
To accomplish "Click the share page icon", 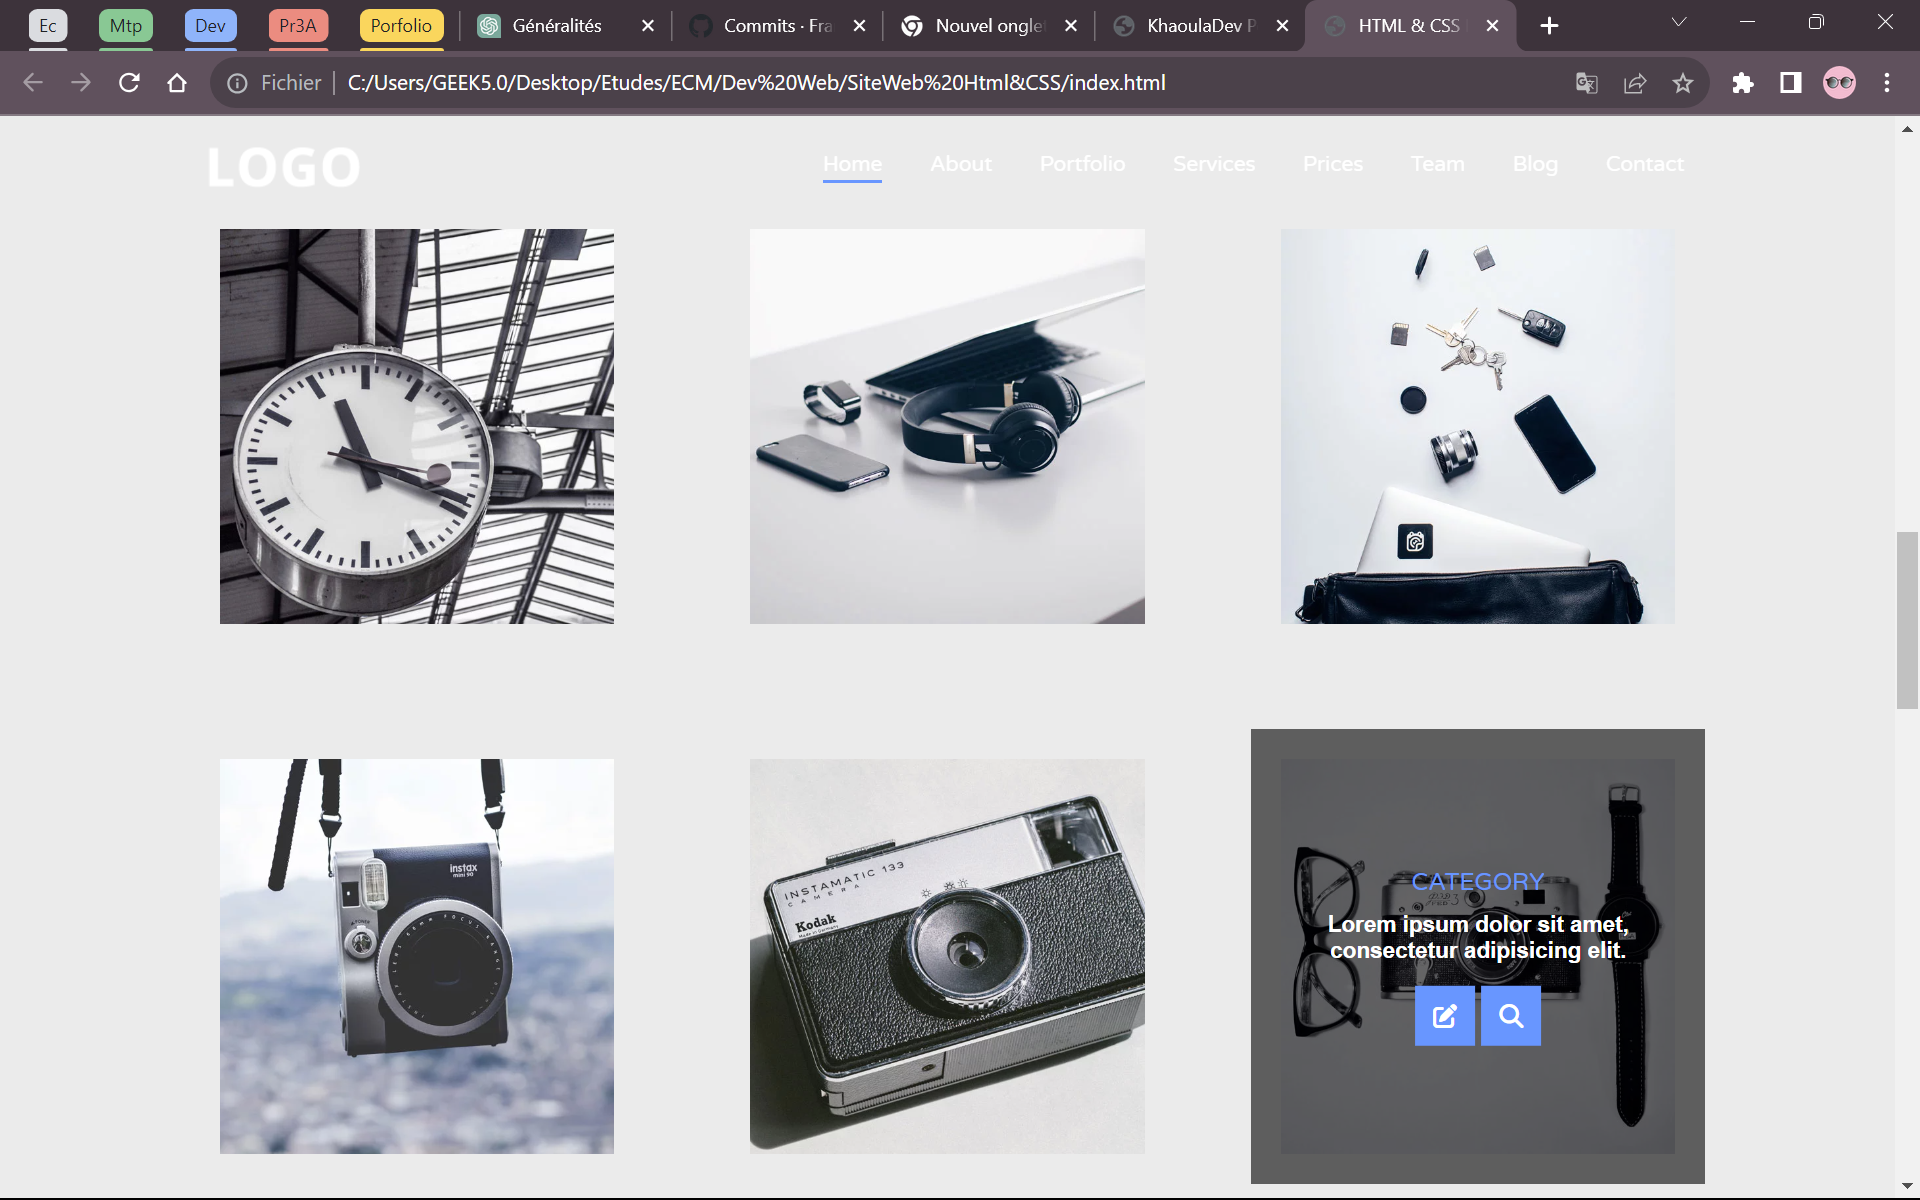I will [x=1635, y=83].
